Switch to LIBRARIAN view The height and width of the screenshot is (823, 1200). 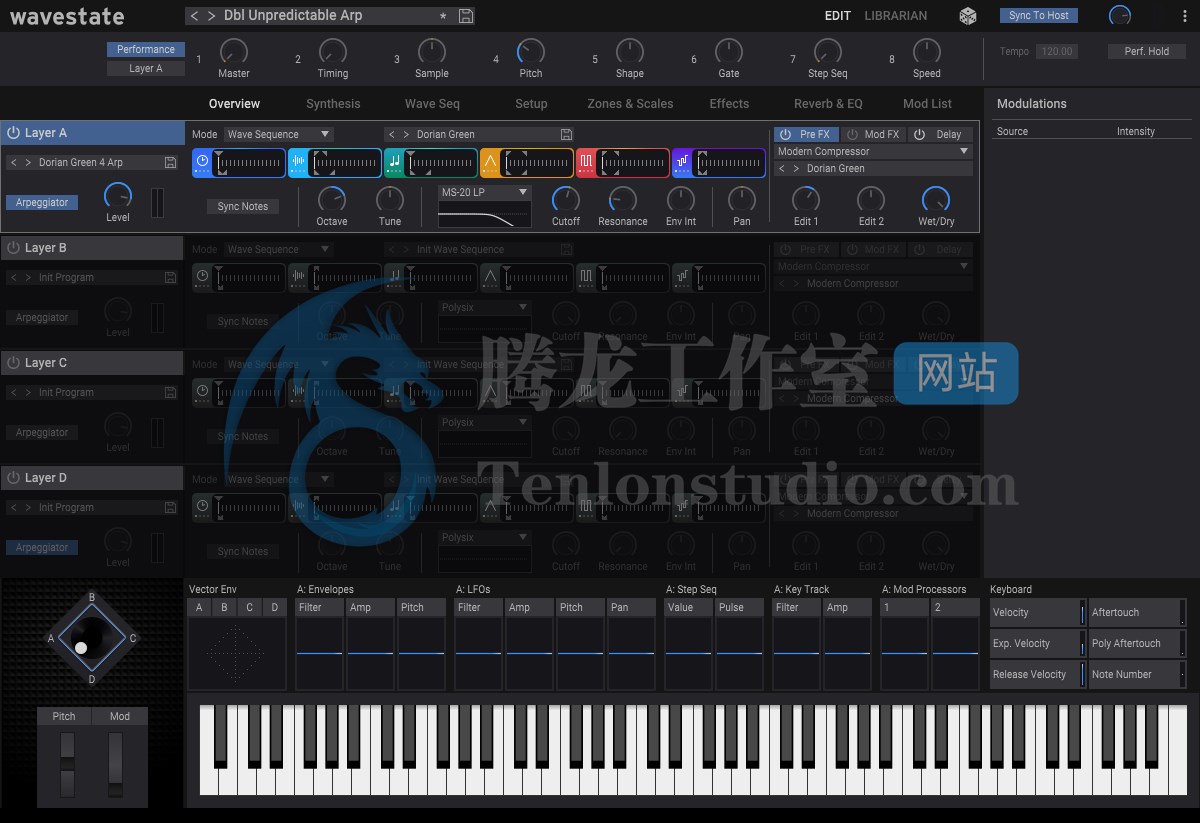896,16
